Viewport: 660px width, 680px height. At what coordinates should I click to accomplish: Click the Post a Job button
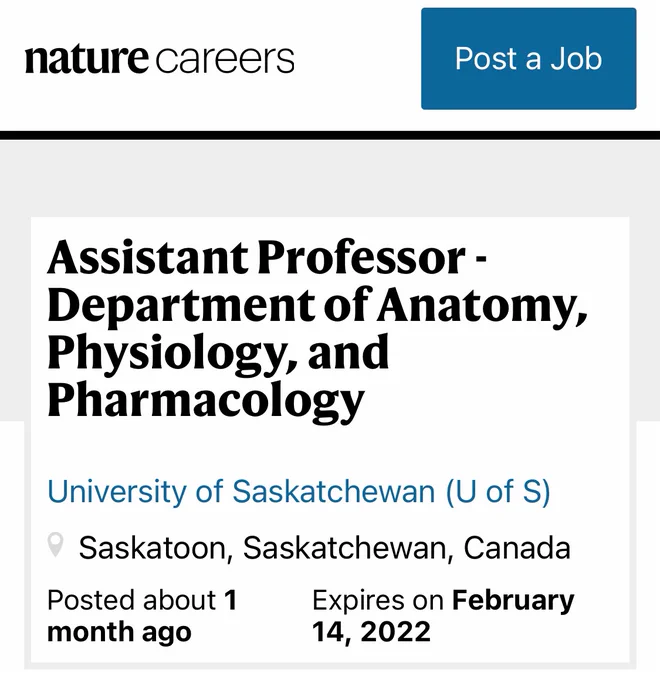coord(529,59)
